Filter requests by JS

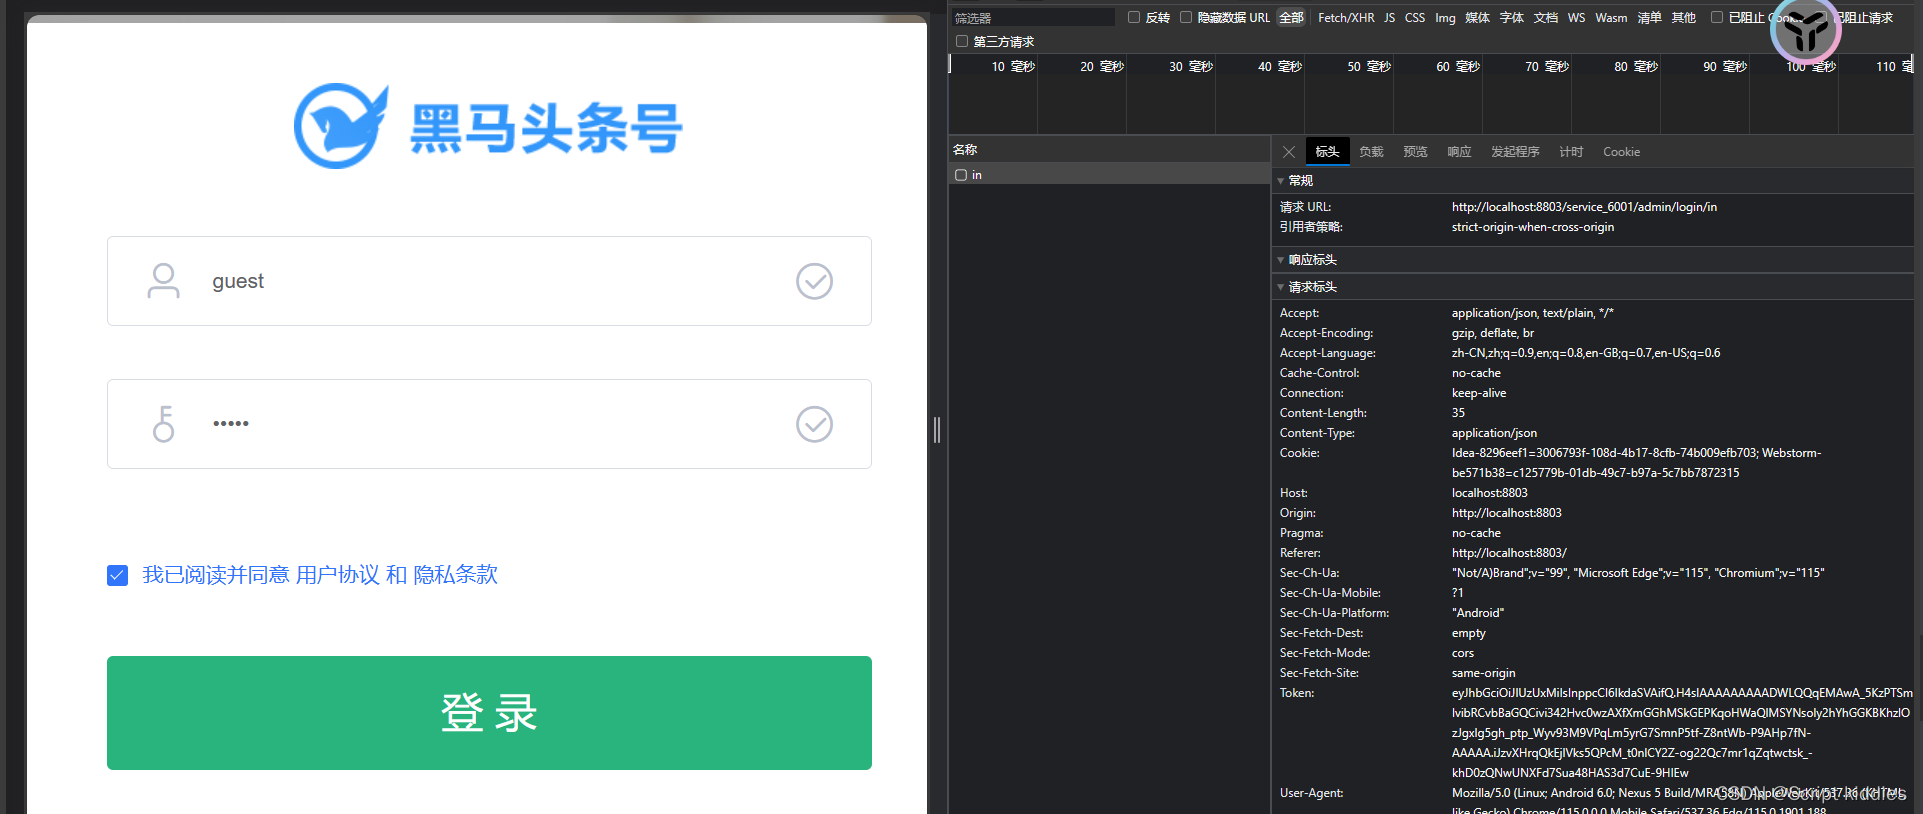[1389, 17]
